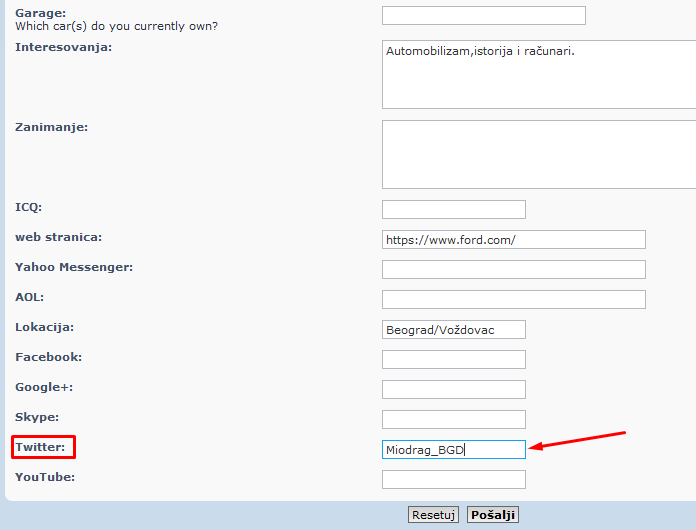Click the 'YouTube:' label
This screenshot has width=696, height=530.
45,477
